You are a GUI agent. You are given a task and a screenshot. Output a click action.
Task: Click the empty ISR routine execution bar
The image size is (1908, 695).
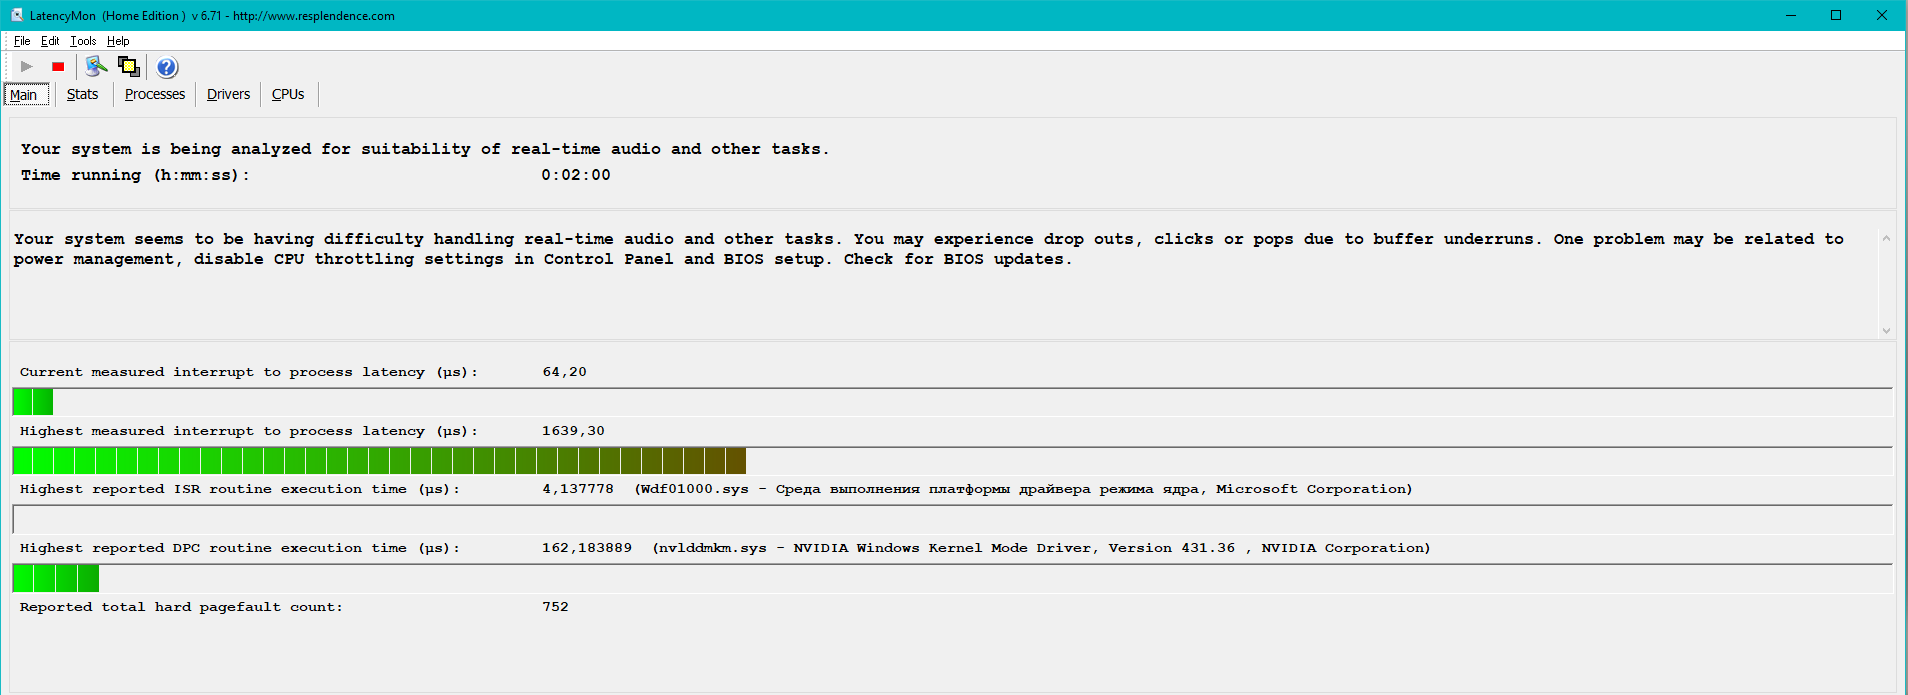(x=952, y=519)
